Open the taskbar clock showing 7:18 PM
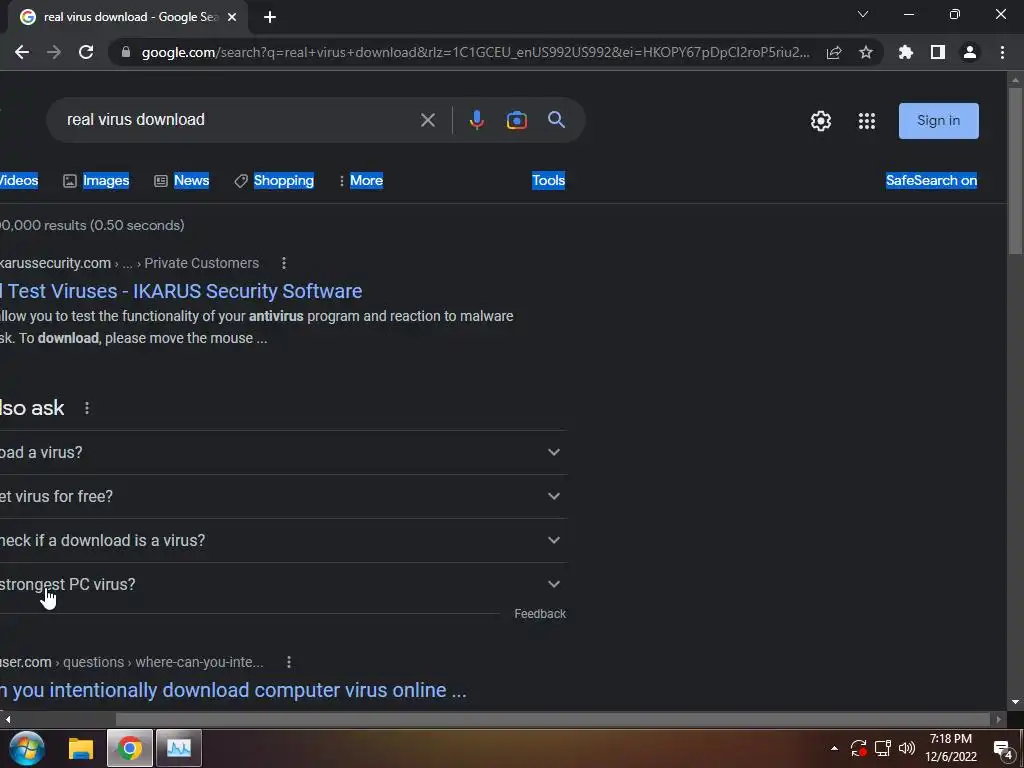 pyautogui.click(x=951, y=748)
